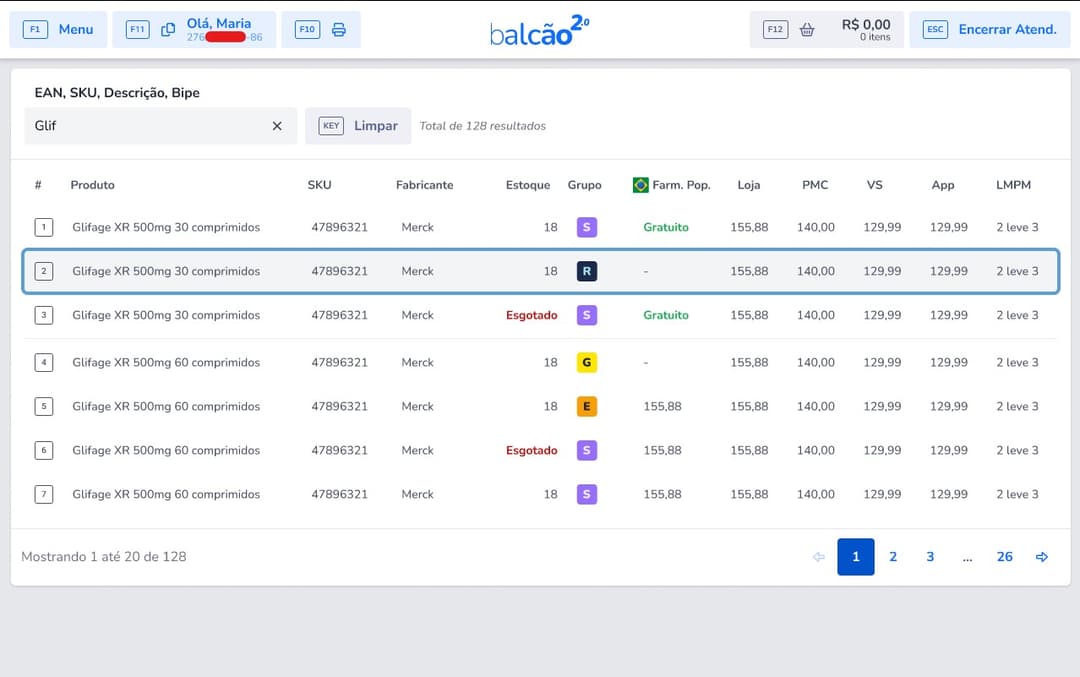This screenshot has height=677, width=1080.
Task: Click the copy icon beside Olá, Maria
Action: [x=168, y=30]
